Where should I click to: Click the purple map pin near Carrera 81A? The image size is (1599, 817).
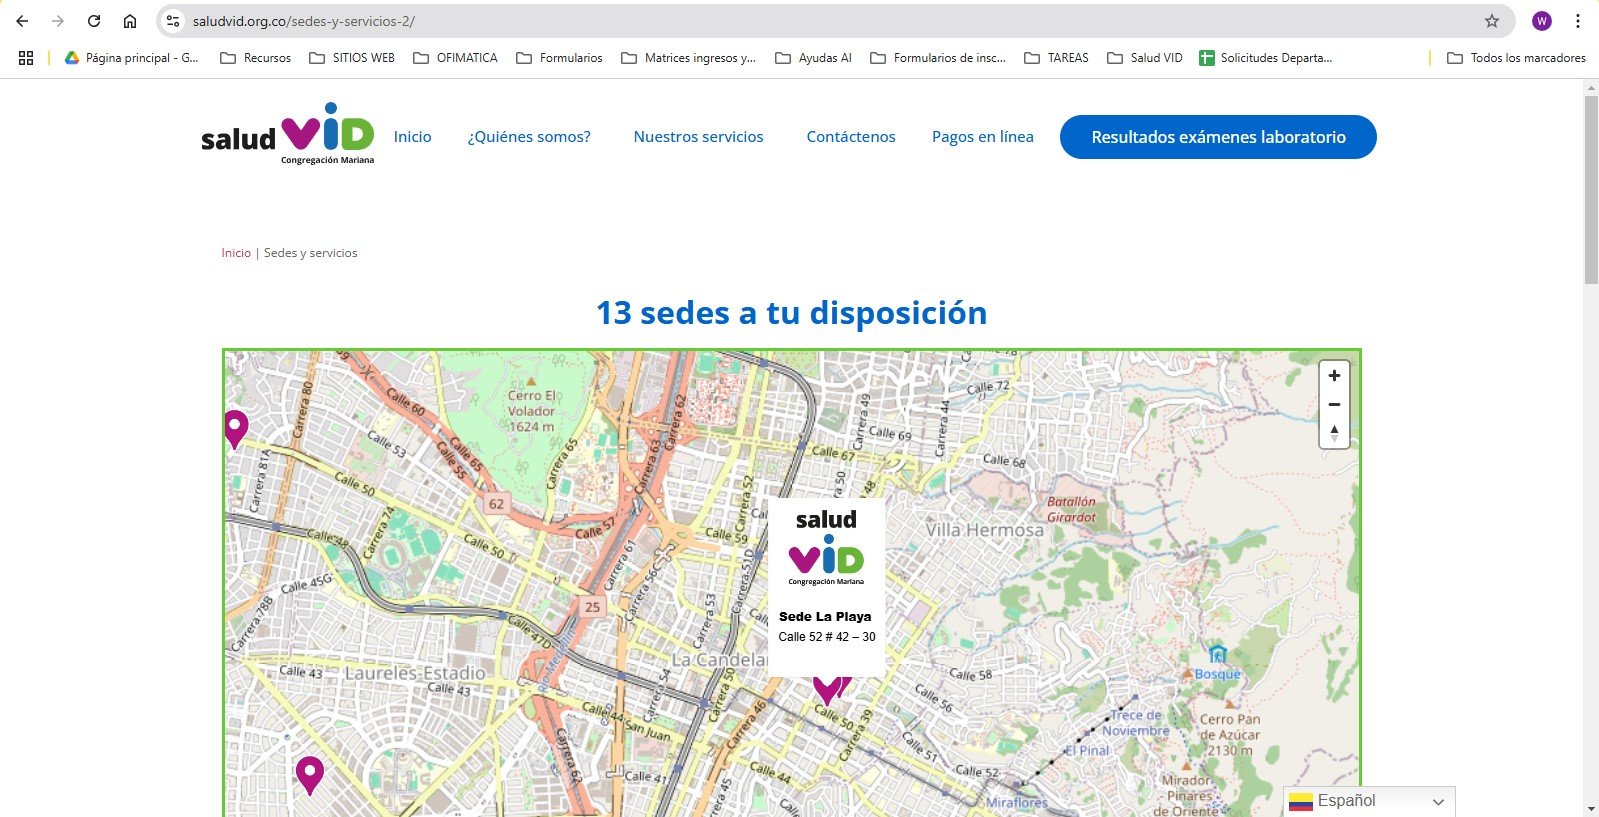[x=235, y=428]
